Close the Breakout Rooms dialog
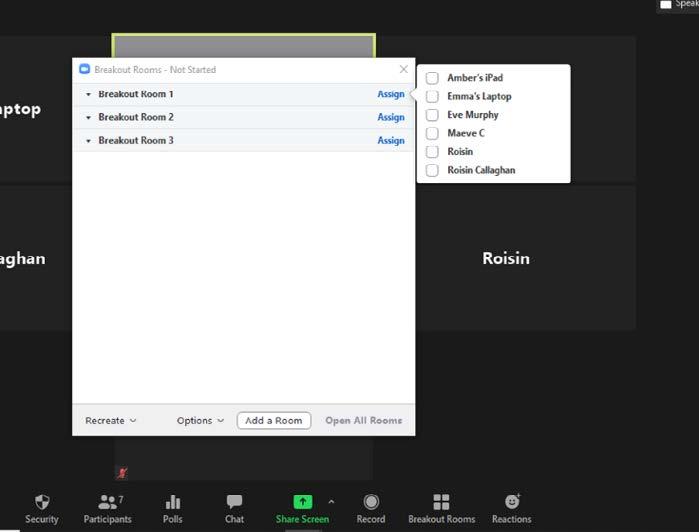The width and height of the screenshot is (699, 532). [x=403, y=69]
